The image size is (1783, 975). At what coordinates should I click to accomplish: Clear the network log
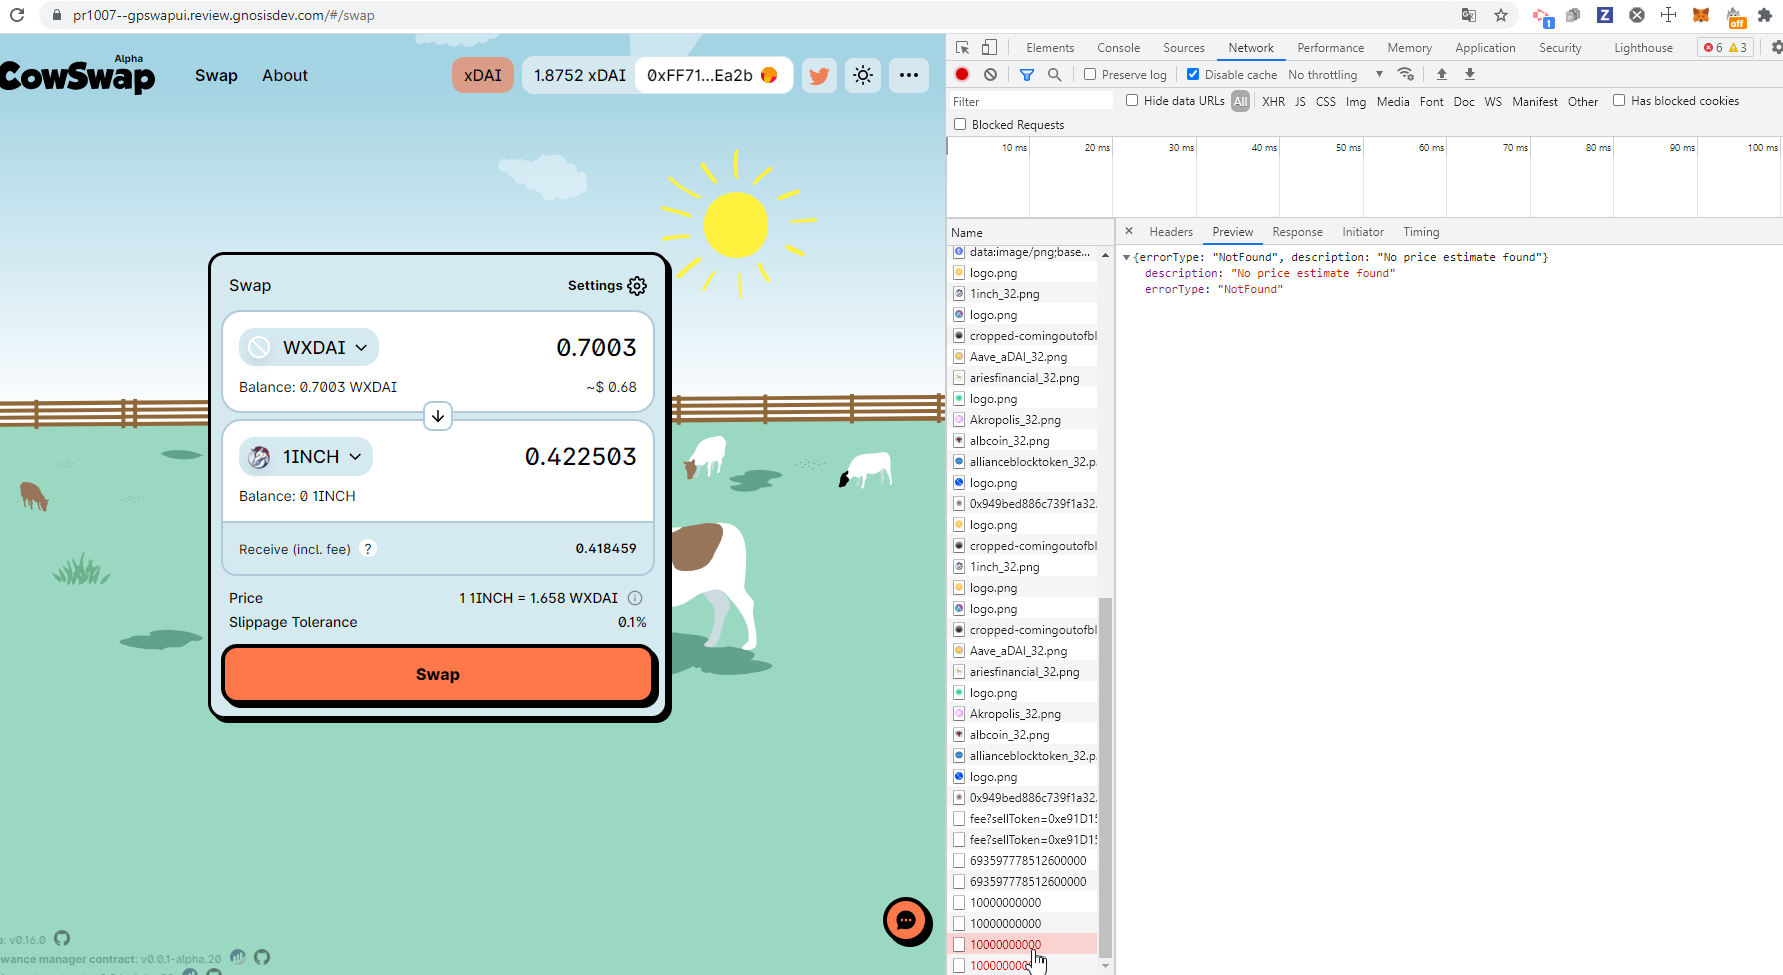coord(990,74)
